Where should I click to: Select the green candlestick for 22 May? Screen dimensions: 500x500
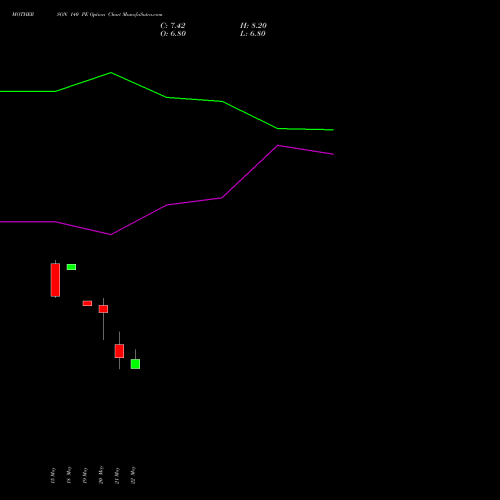coord(135,364)
